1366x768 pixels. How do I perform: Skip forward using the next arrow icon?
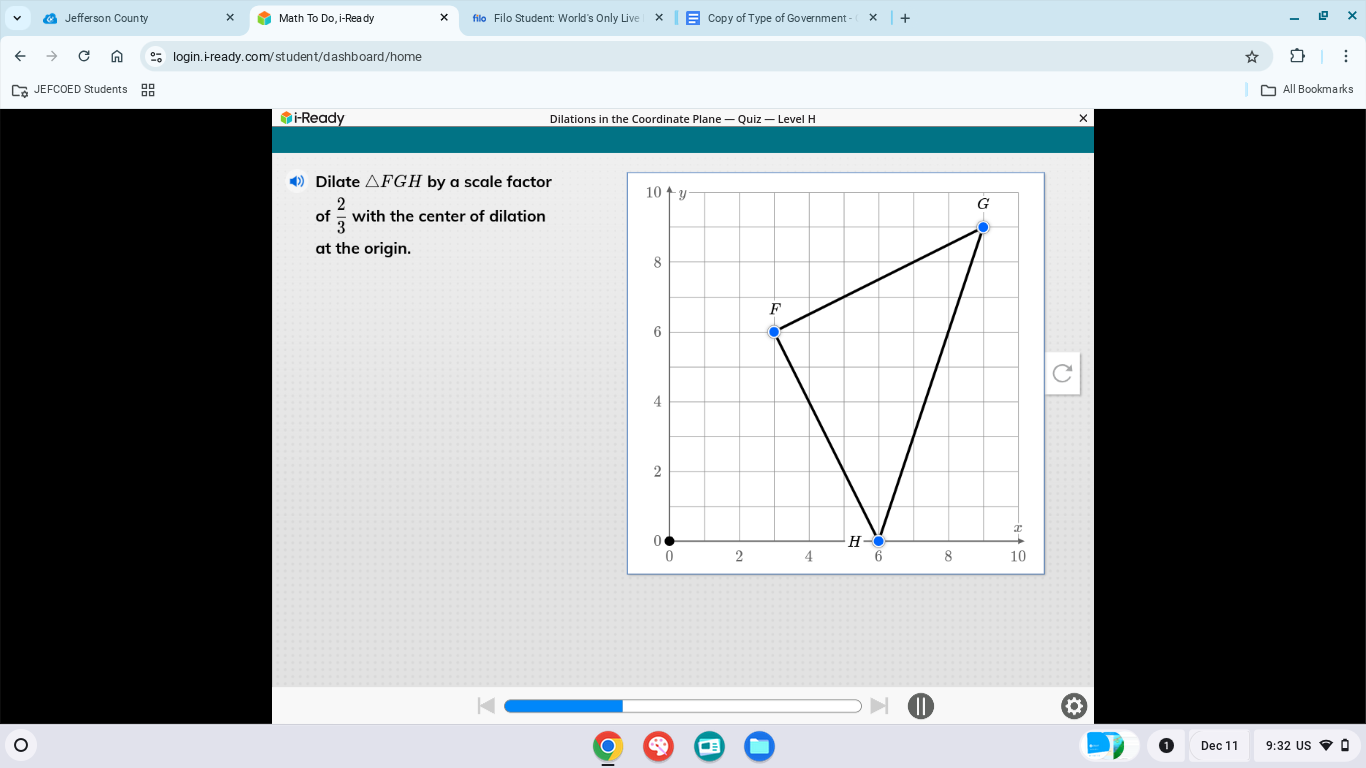pos(880,705)
